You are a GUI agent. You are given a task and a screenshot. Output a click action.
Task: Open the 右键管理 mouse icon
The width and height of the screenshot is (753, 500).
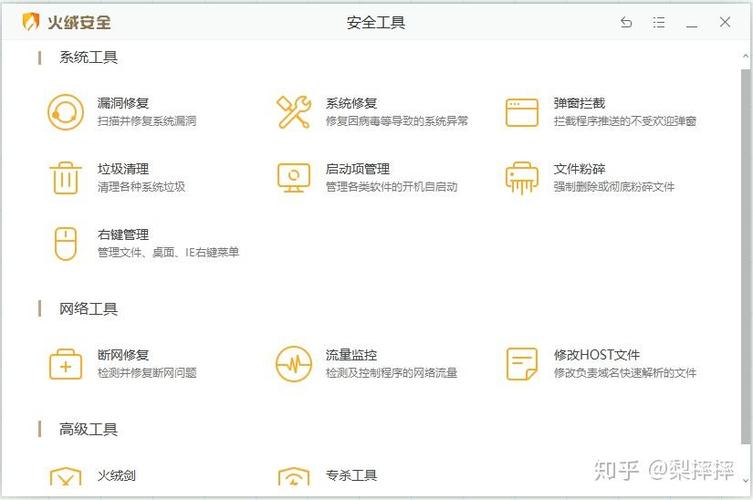(x=65, y=244)
